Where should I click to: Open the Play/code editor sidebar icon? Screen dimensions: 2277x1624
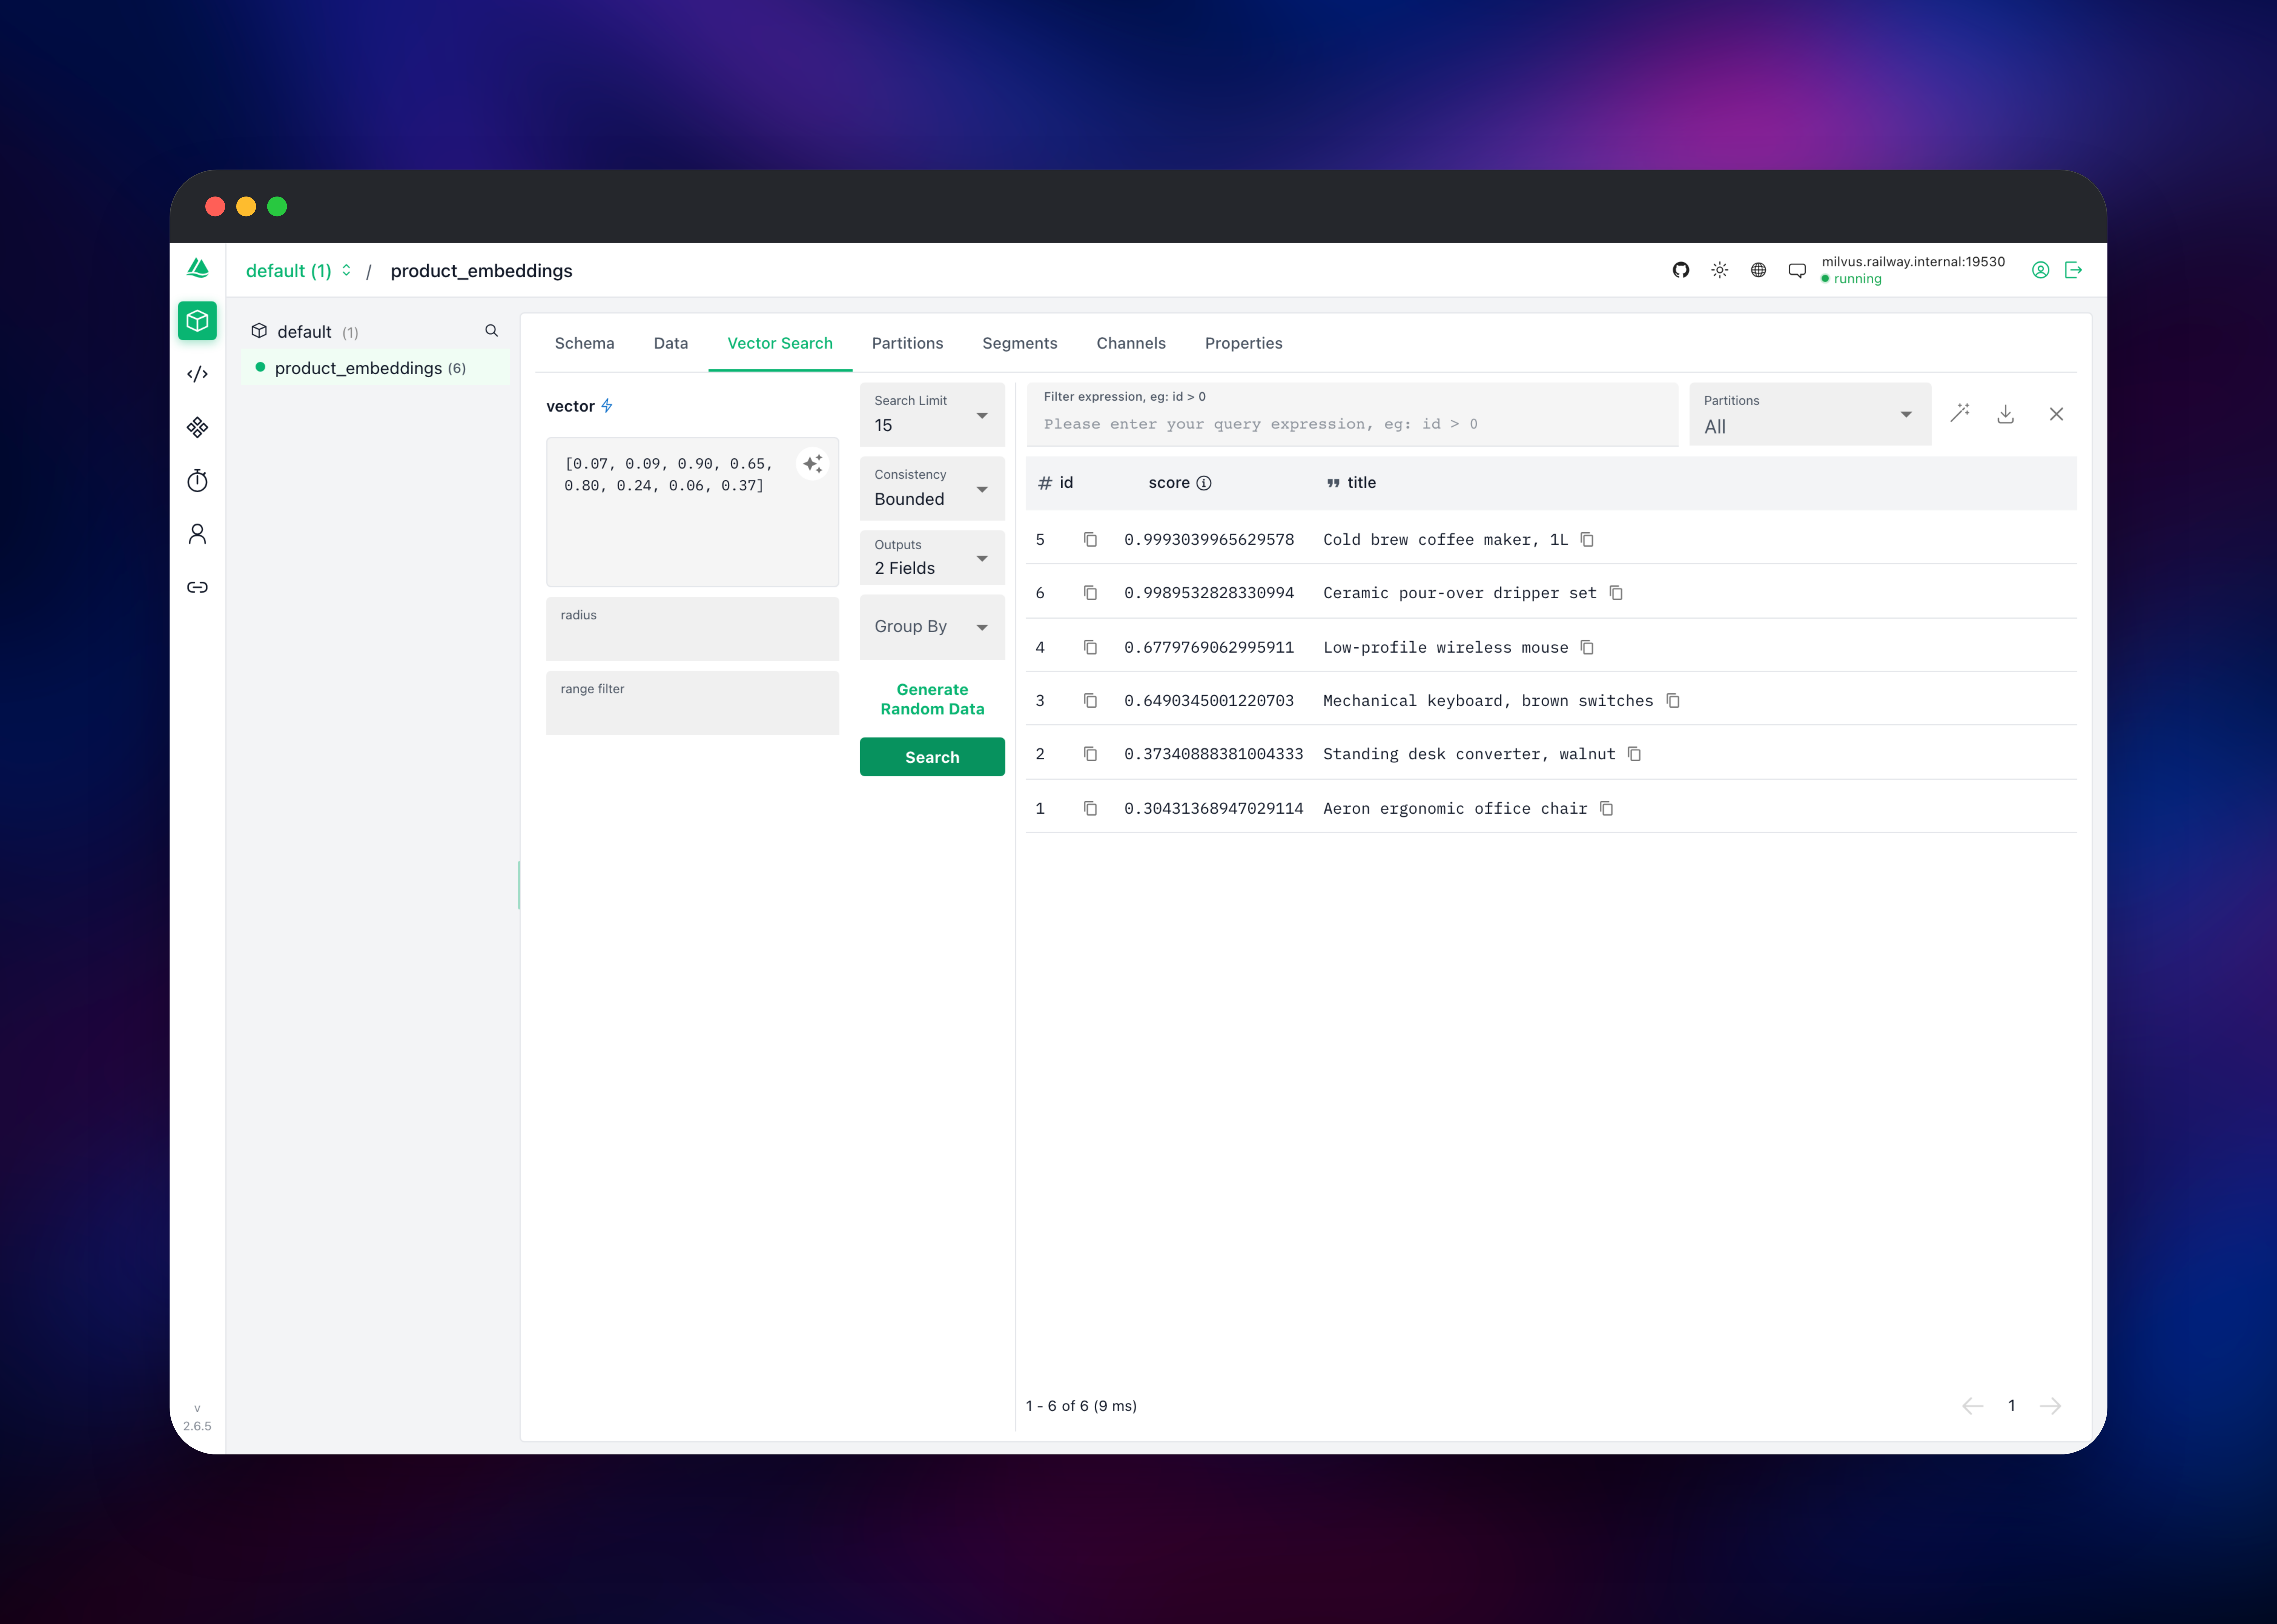[x=197, y=374]
